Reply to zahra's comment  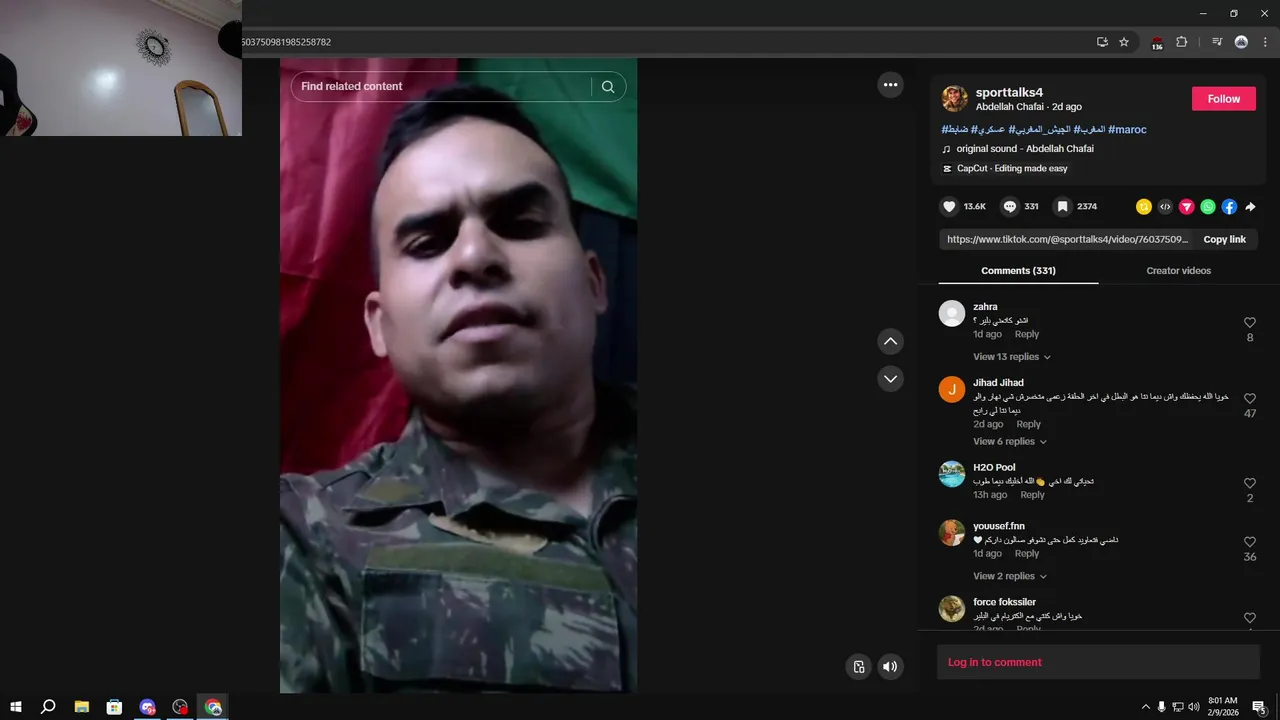coord(1027,335)
